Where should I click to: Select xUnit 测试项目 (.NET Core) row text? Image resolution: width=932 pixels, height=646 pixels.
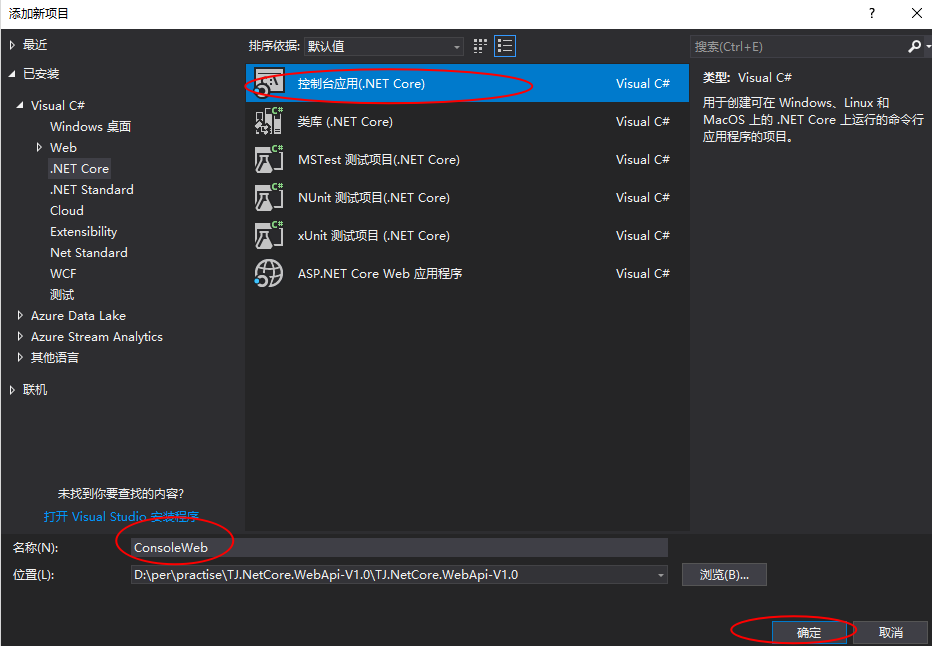coord(374,236)
